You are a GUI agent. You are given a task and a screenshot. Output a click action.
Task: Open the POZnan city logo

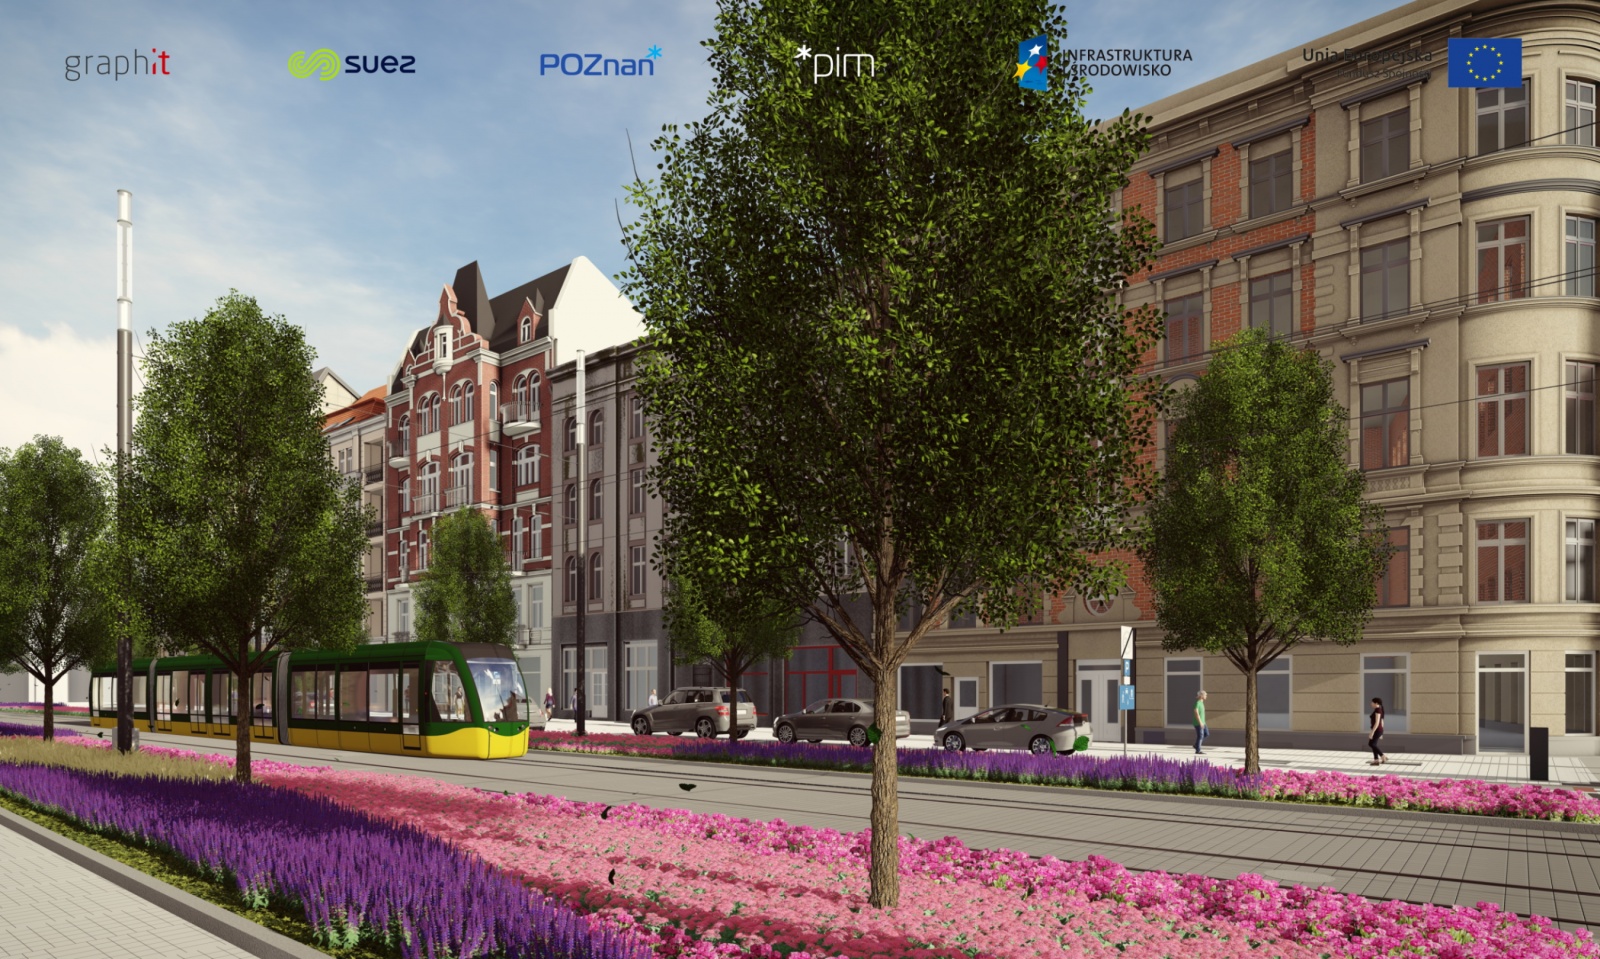tap(599, 62)
